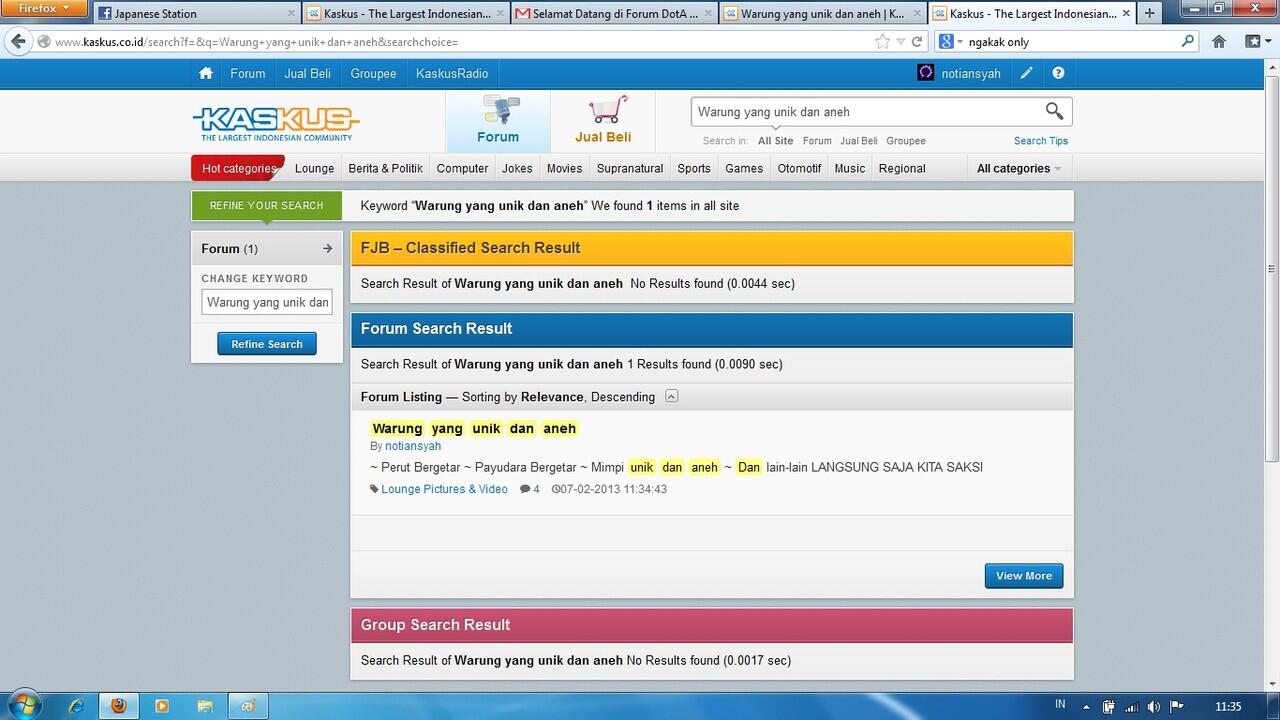Click the notiansyah username in the top bar
Image resolution: width=1280 pixels, height=720 pixels.
coord(971,73)
